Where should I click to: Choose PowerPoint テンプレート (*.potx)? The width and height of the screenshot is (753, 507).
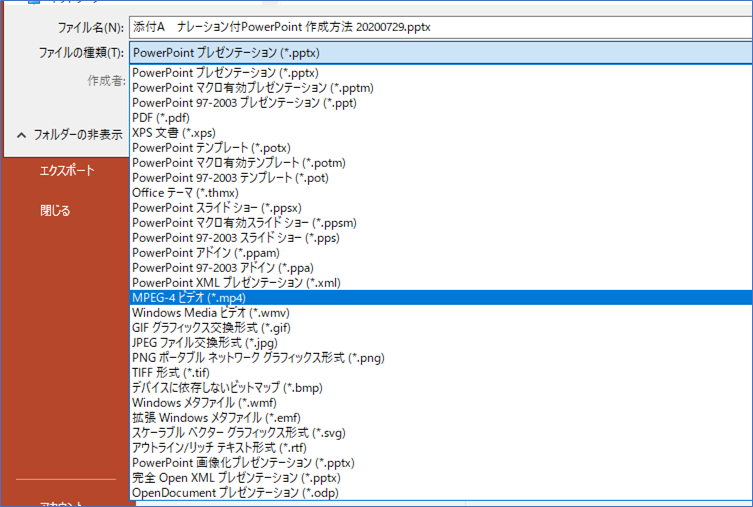pos(441,148)
